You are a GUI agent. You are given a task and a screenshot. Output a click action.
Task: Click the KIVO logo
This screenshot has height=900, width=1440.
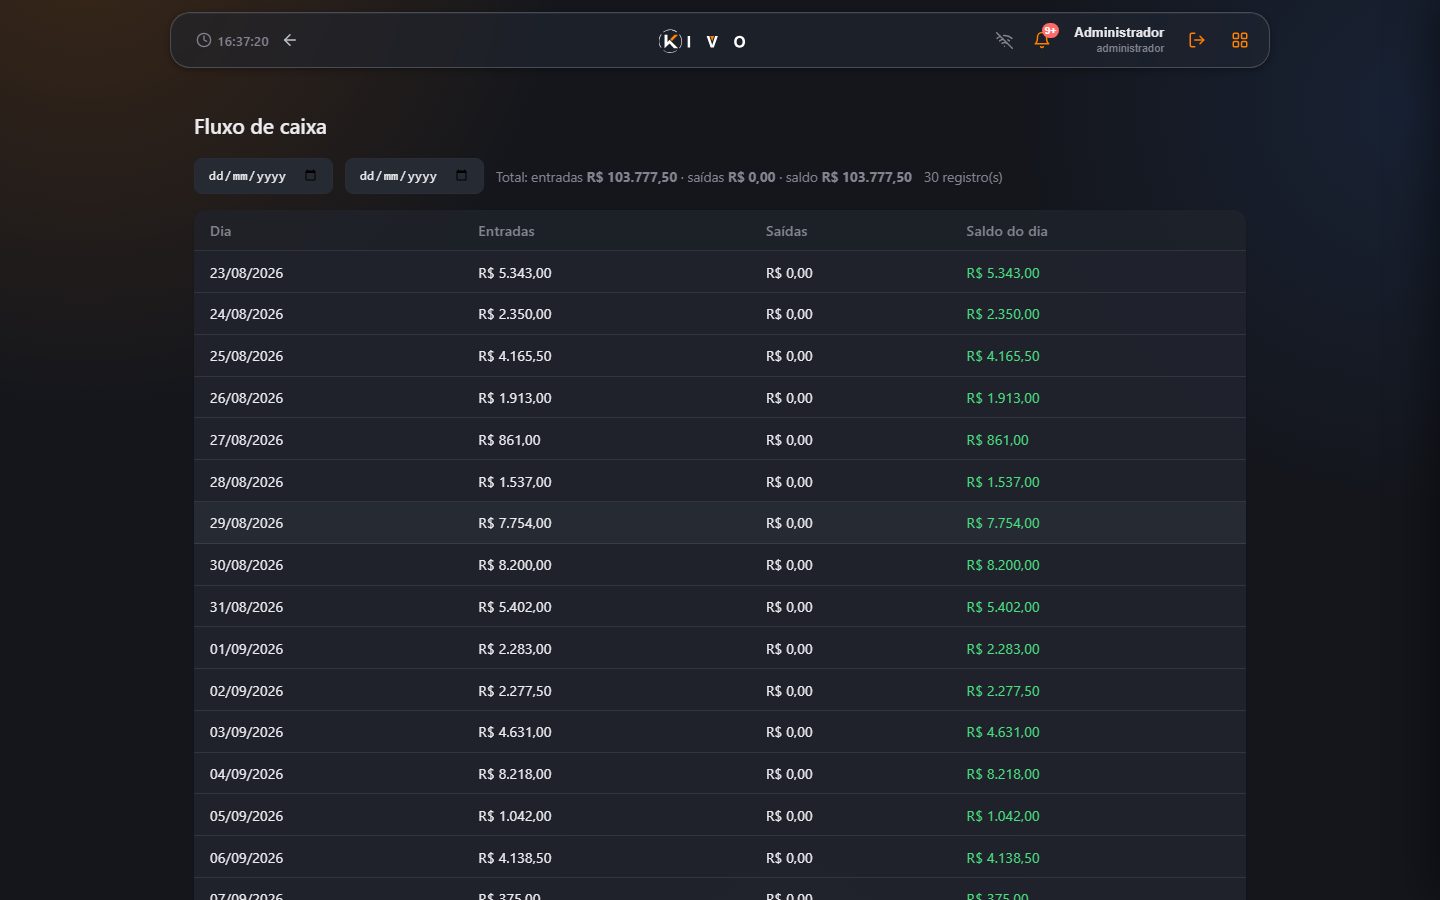[x=702, y=41]
